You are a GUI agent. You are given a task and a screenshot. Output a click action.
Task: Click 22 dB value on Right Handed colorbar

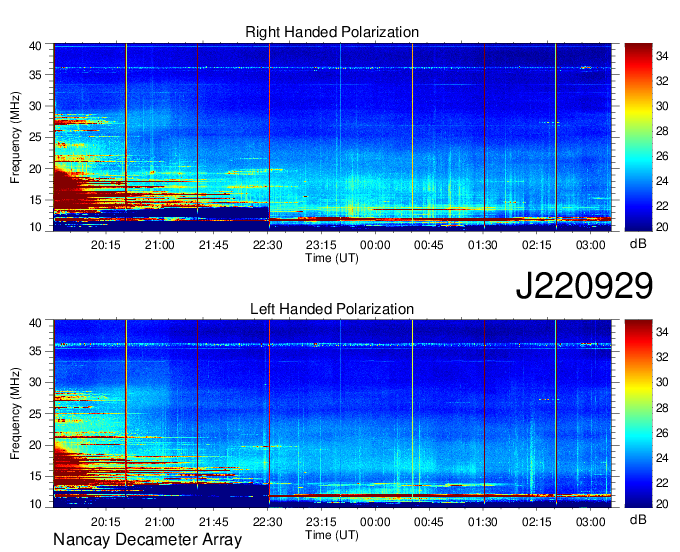click(x=662, y=206)
